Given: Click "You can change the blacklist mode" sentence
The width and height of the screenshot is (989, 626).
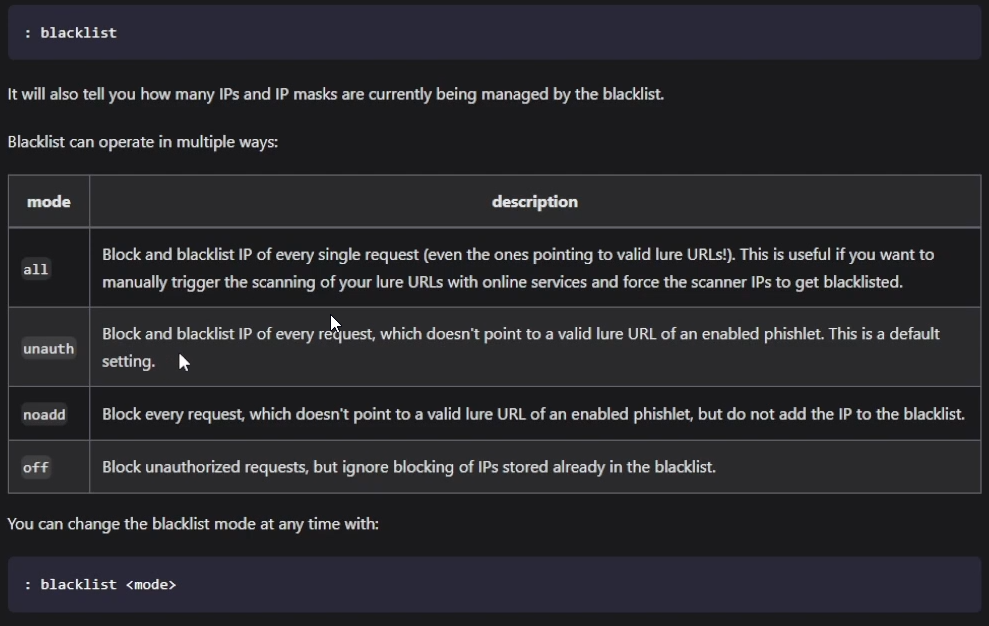Looking at the screenshot, I should [x=192, y=524].
